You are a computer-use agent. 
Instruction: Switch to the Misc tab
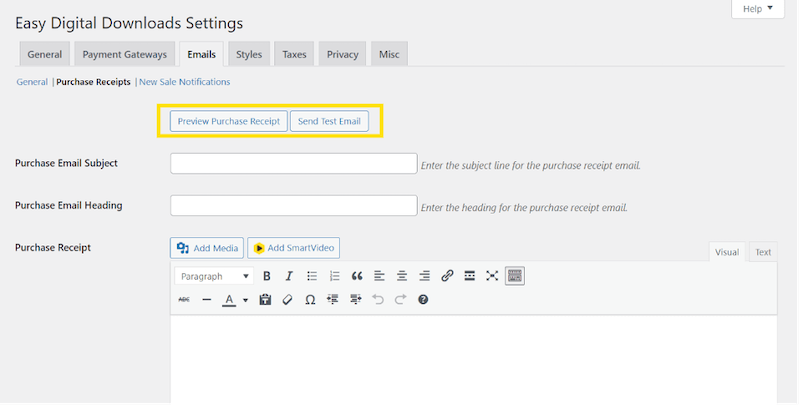tap(389, 54)
